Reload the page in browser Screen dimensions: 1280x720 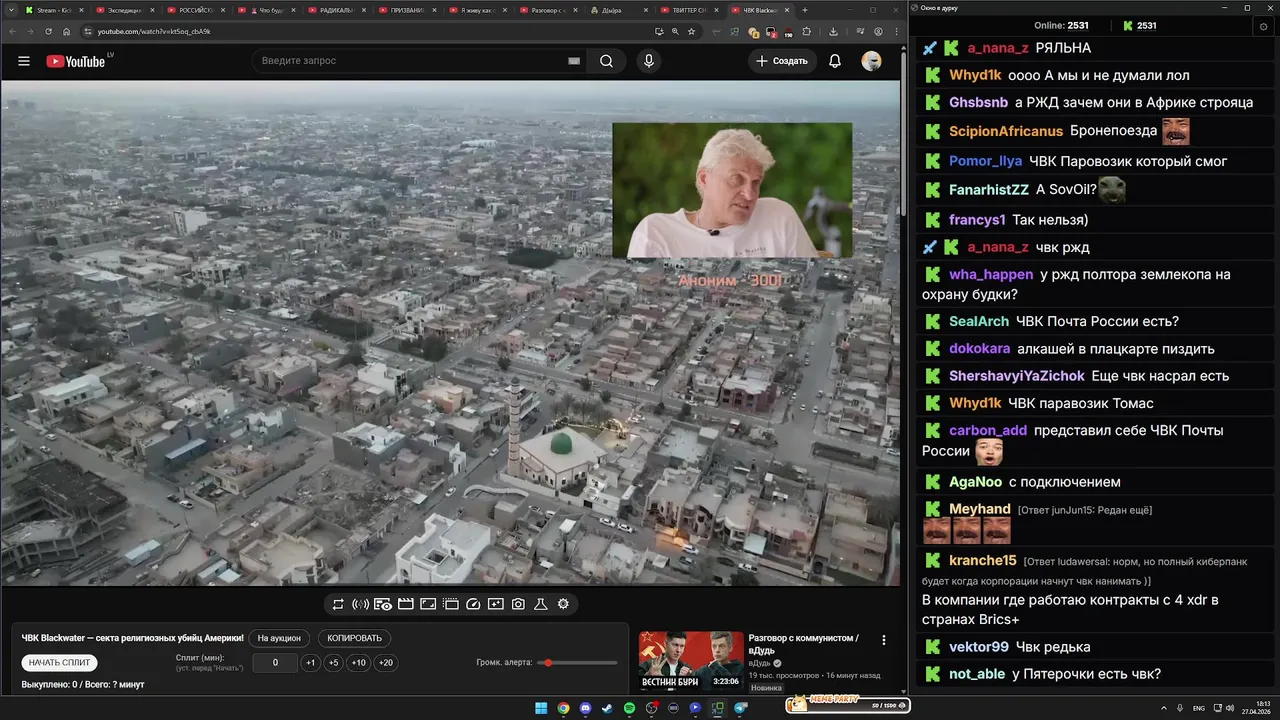click(x=48, y=31)
